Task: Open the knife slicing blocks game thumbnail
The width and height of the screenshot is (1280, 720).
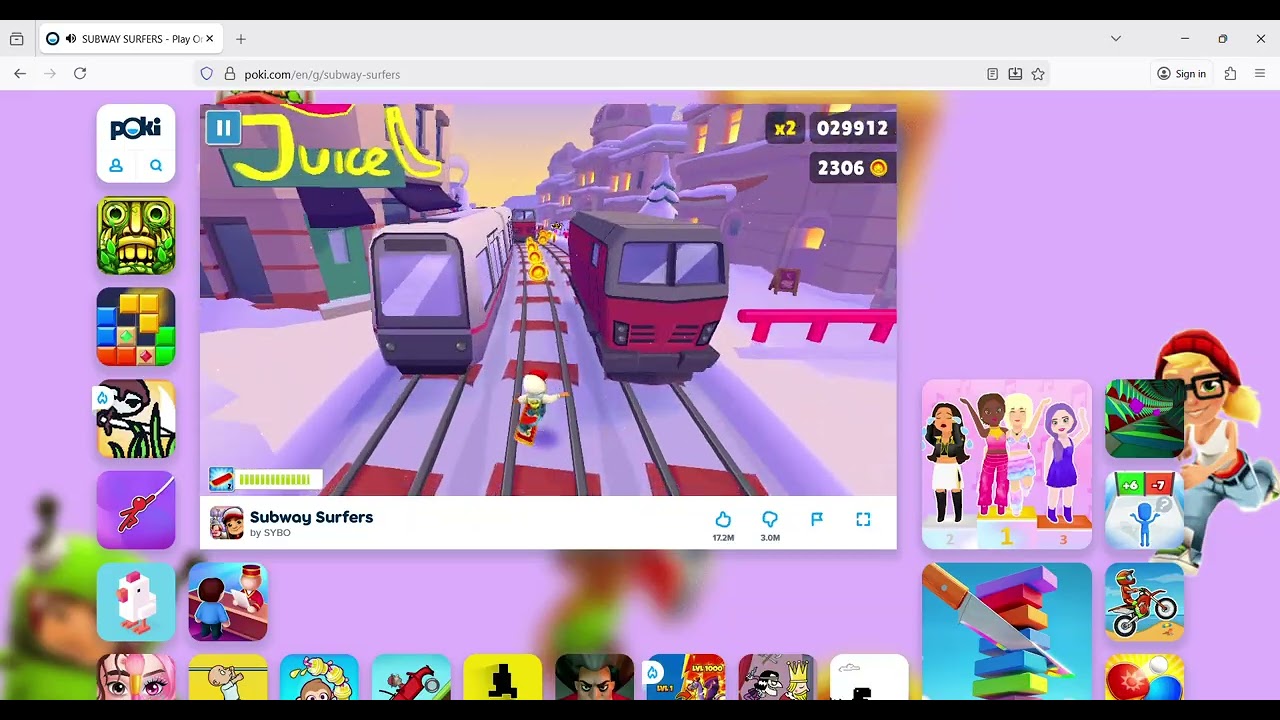Action: pos(1007,631)
